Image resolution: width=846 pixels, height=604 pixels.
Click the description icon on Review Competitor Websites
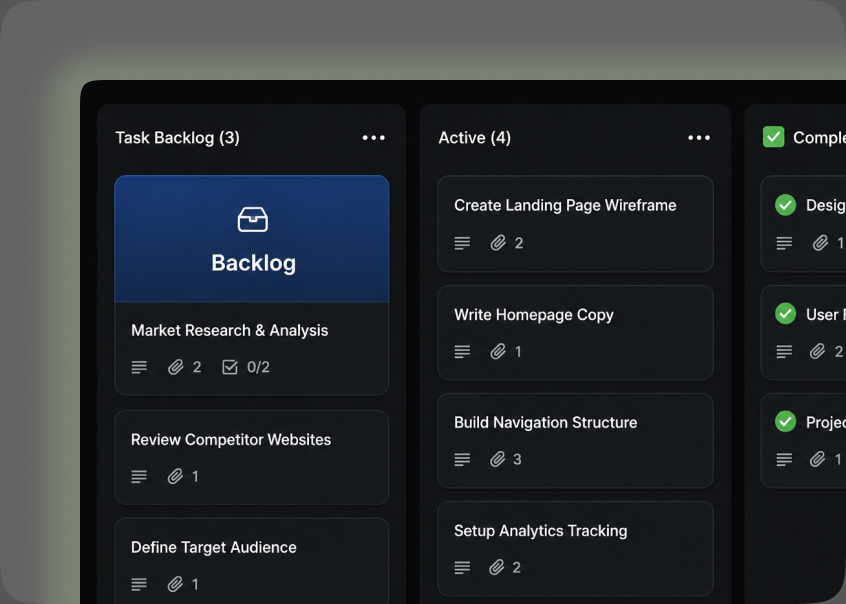pos(139,477)
